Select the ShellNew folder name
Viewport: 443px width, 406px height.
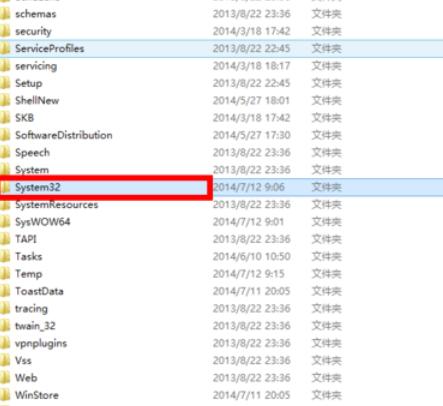coord(37,101)
